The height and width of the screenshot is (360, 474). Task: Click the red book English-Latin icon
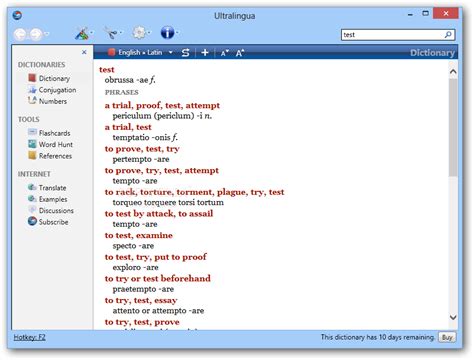[x=112, y=52]
